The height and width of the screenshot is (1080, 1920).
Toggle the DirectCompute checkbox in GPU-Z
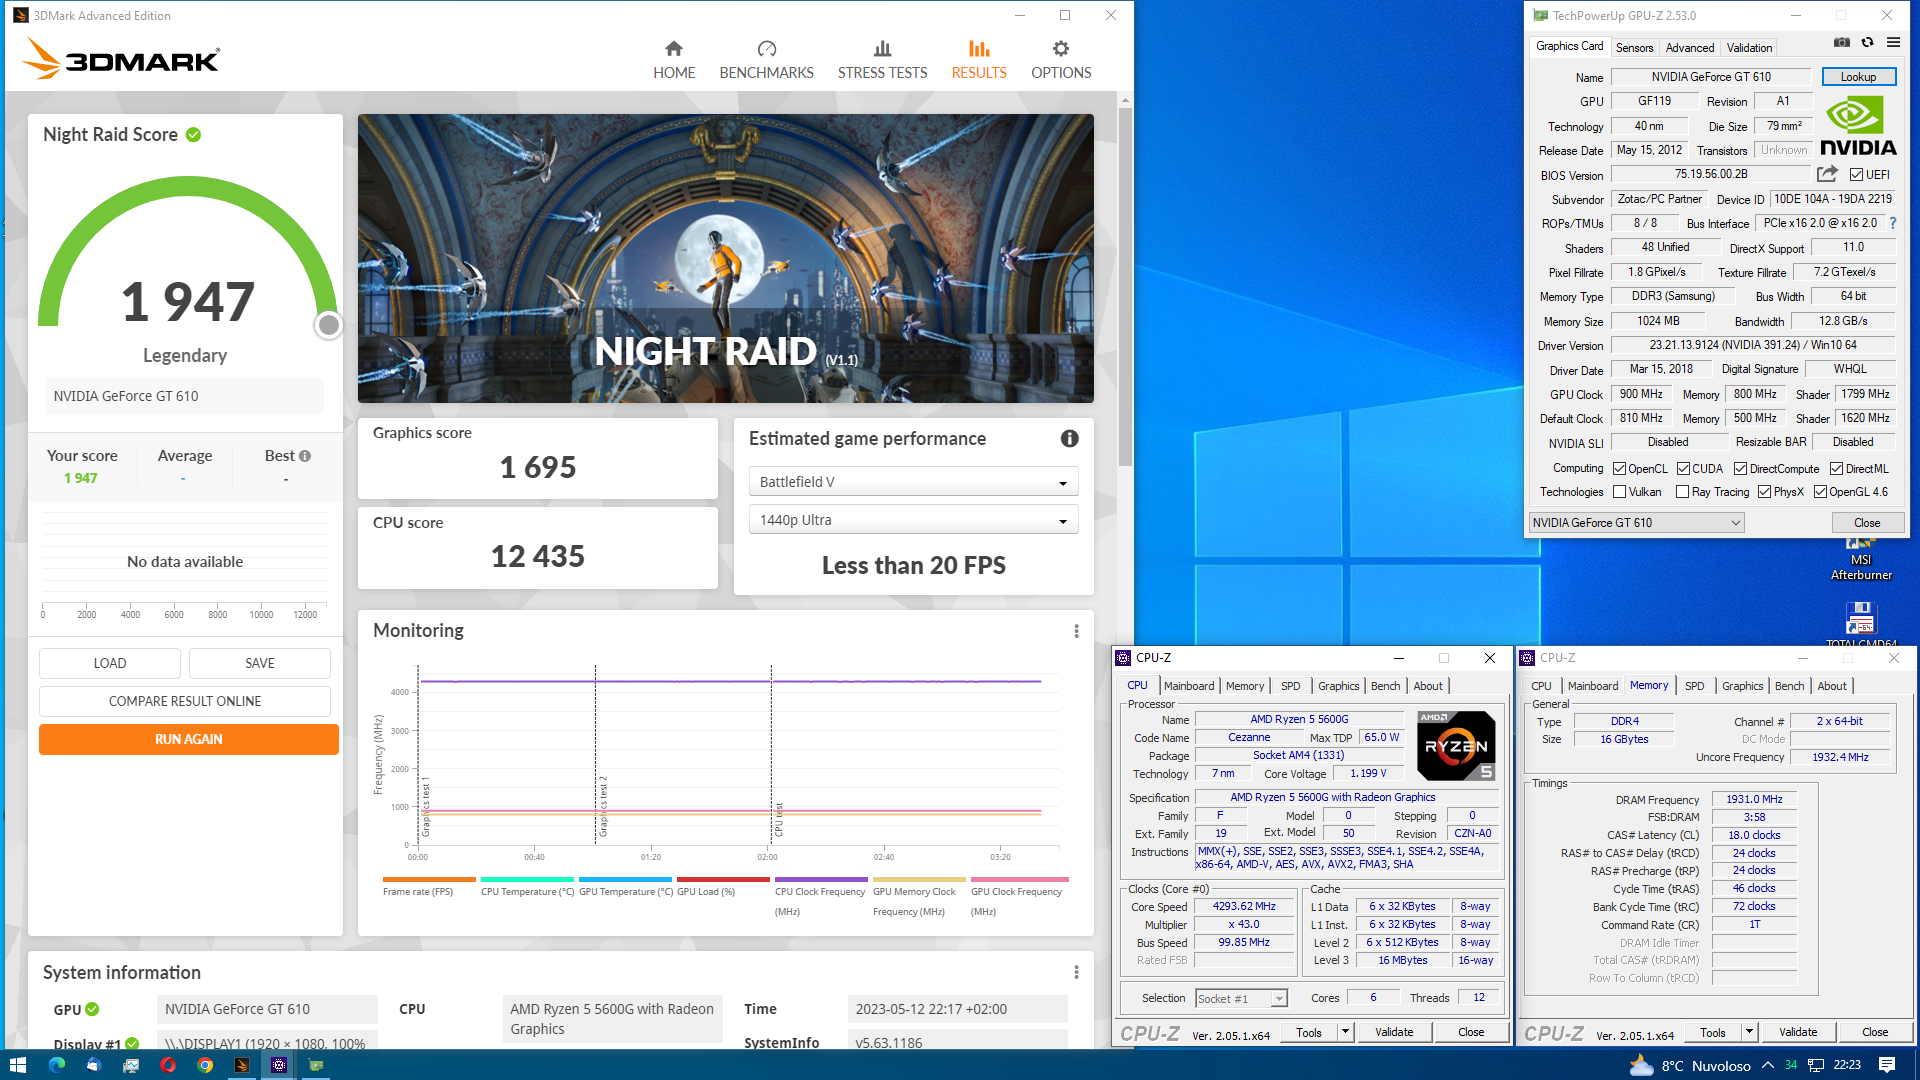[x=1740, y=468]
